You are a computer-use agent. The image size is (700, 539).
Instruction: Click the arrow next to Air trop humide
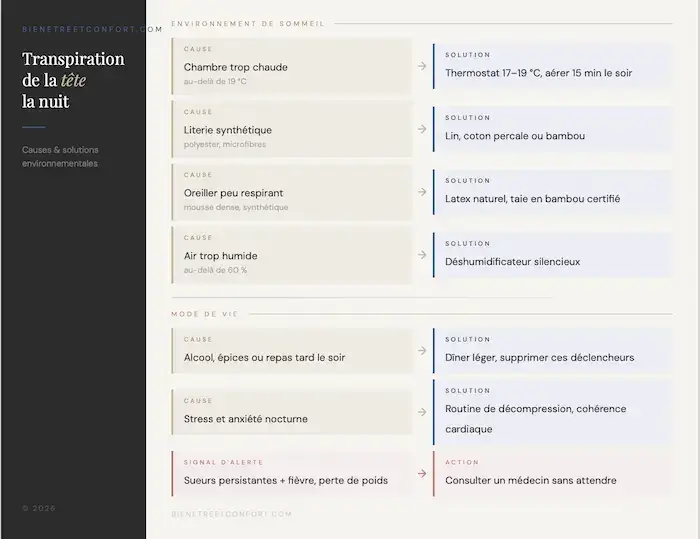point(422,255)
